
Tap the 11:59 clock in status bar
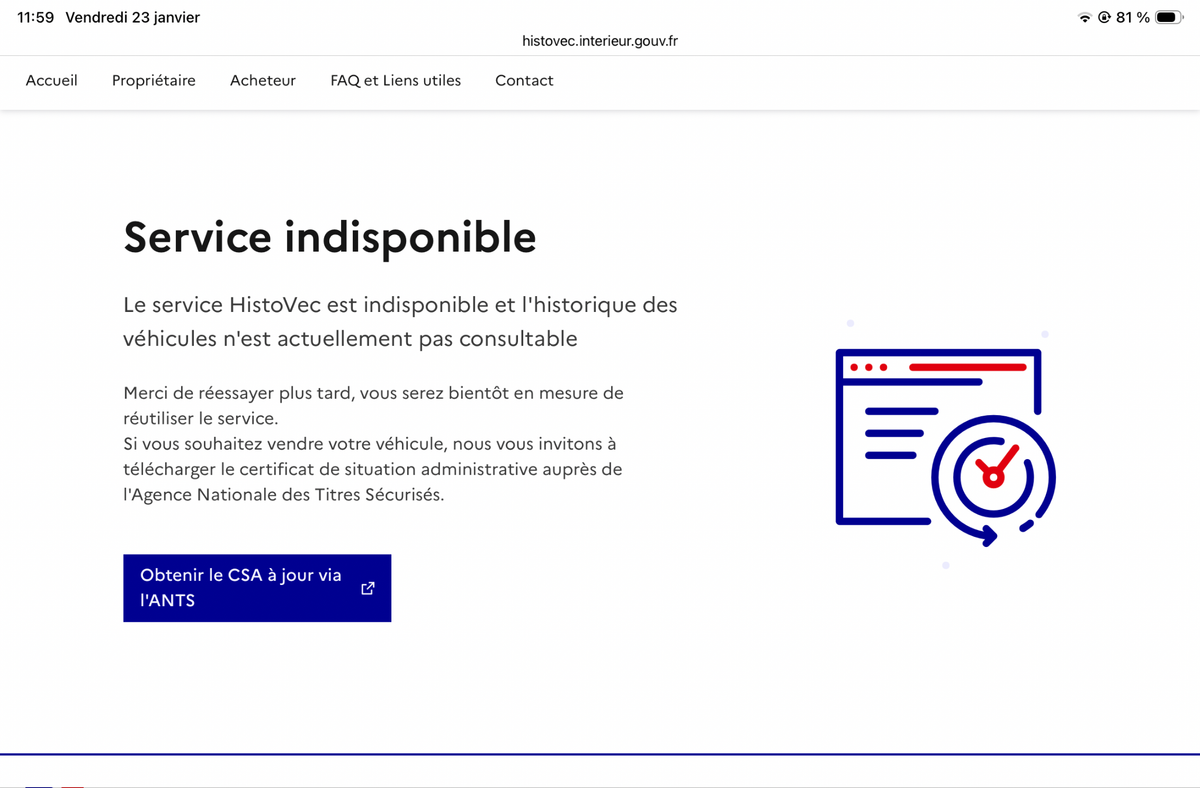(x=36, y=18)
